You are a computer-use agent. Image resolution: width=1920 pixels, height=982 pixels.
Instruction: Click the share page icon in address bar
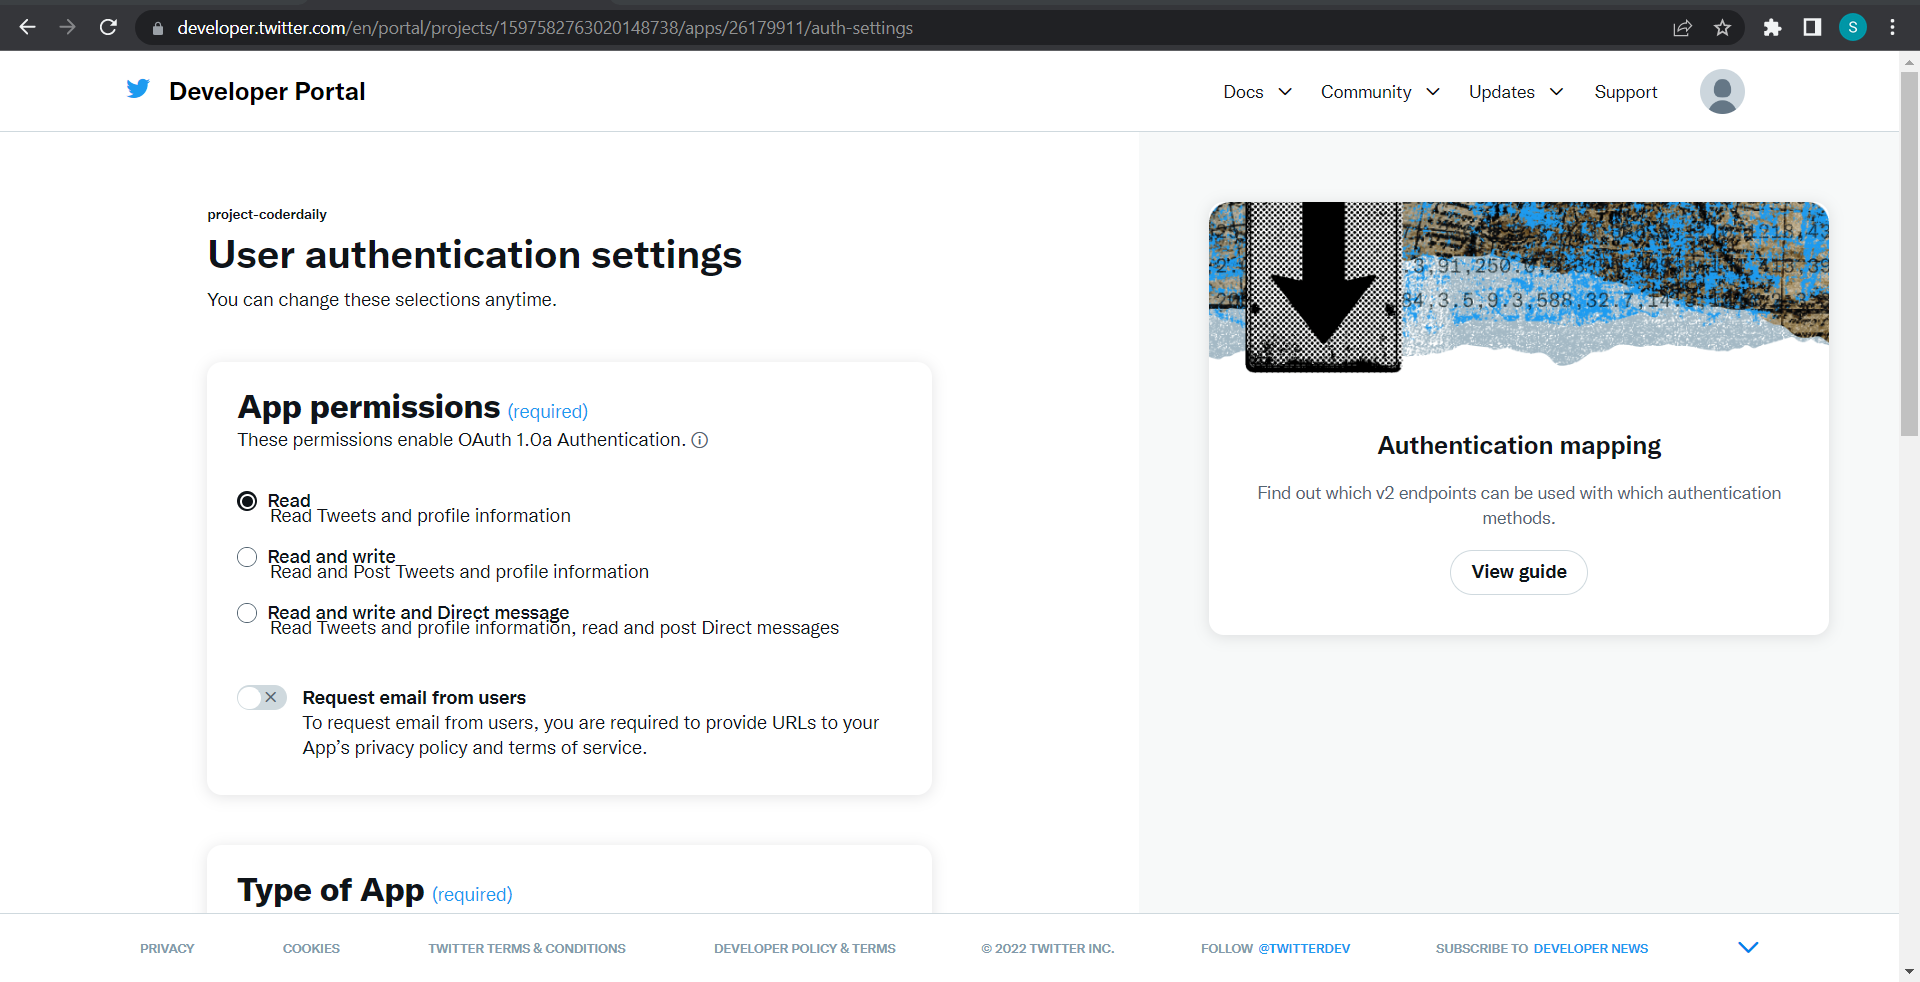coord(1682,28)
